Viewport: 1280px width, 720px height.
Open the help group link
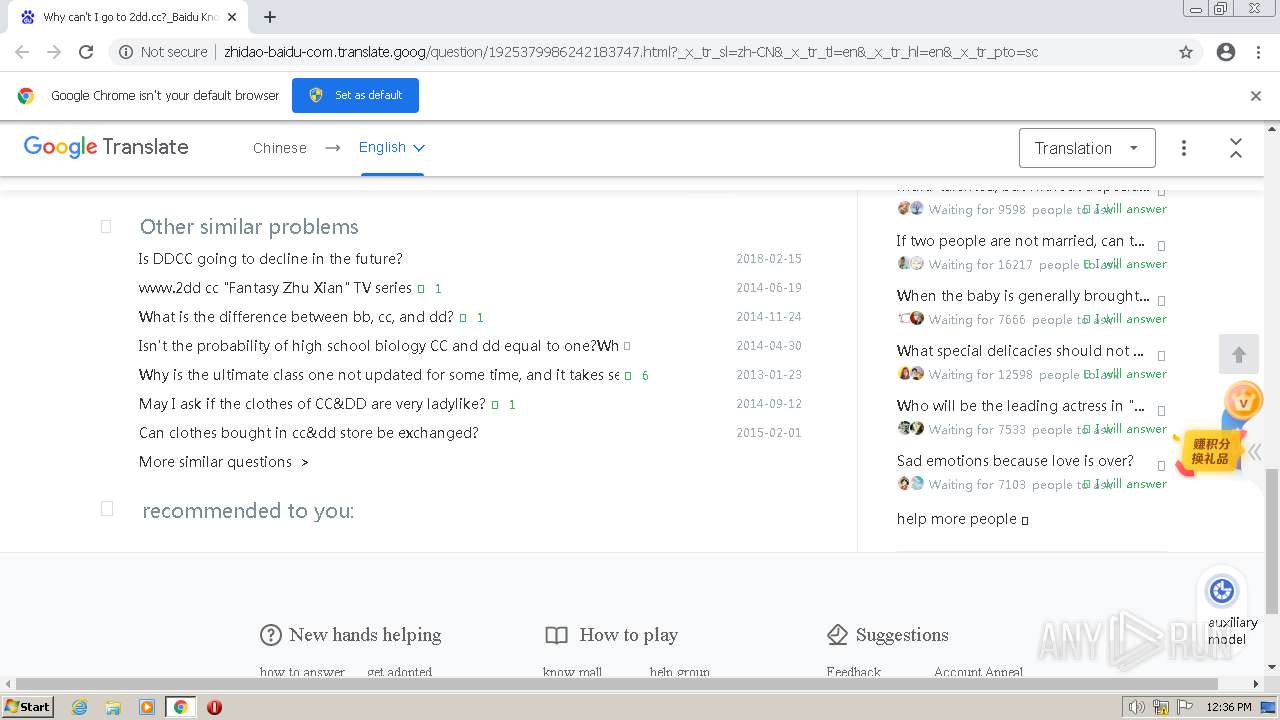coord(680,672)
